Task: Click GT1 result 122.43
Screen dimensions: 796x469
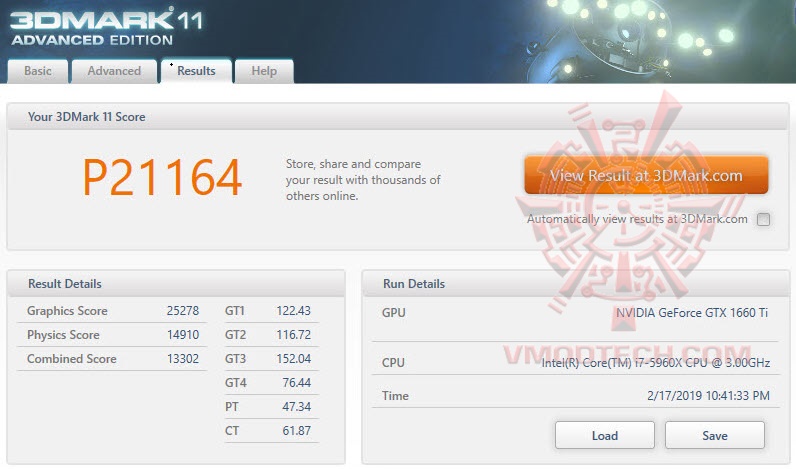Action: [293, 311]
